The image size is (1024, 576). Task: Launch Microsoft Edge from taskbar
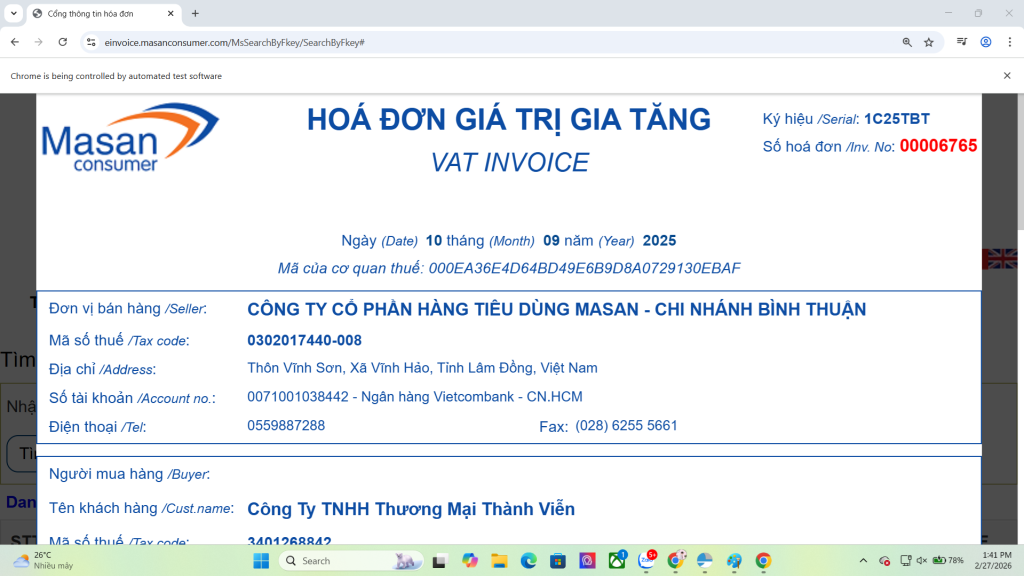pos(528,561)
